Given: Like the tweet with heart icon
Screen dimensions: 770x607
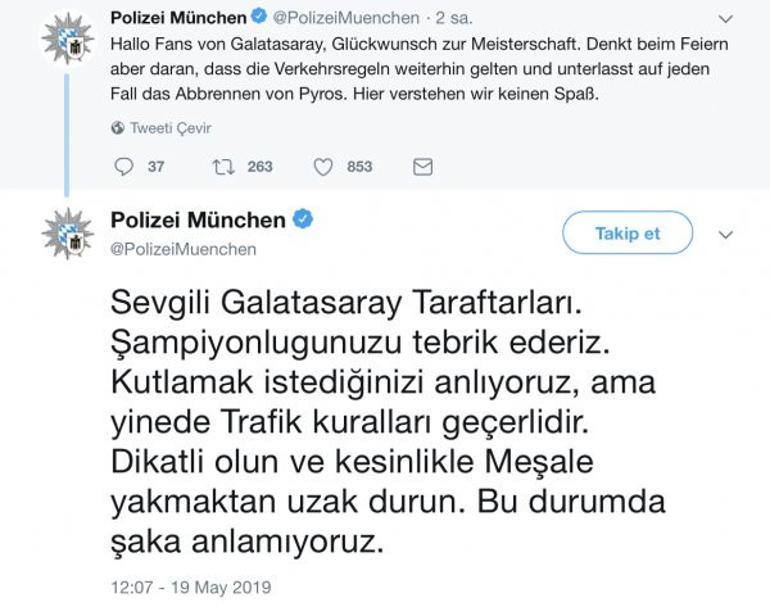Looking at the screenshot, I should pyautogui.click(x=323, y=167).
